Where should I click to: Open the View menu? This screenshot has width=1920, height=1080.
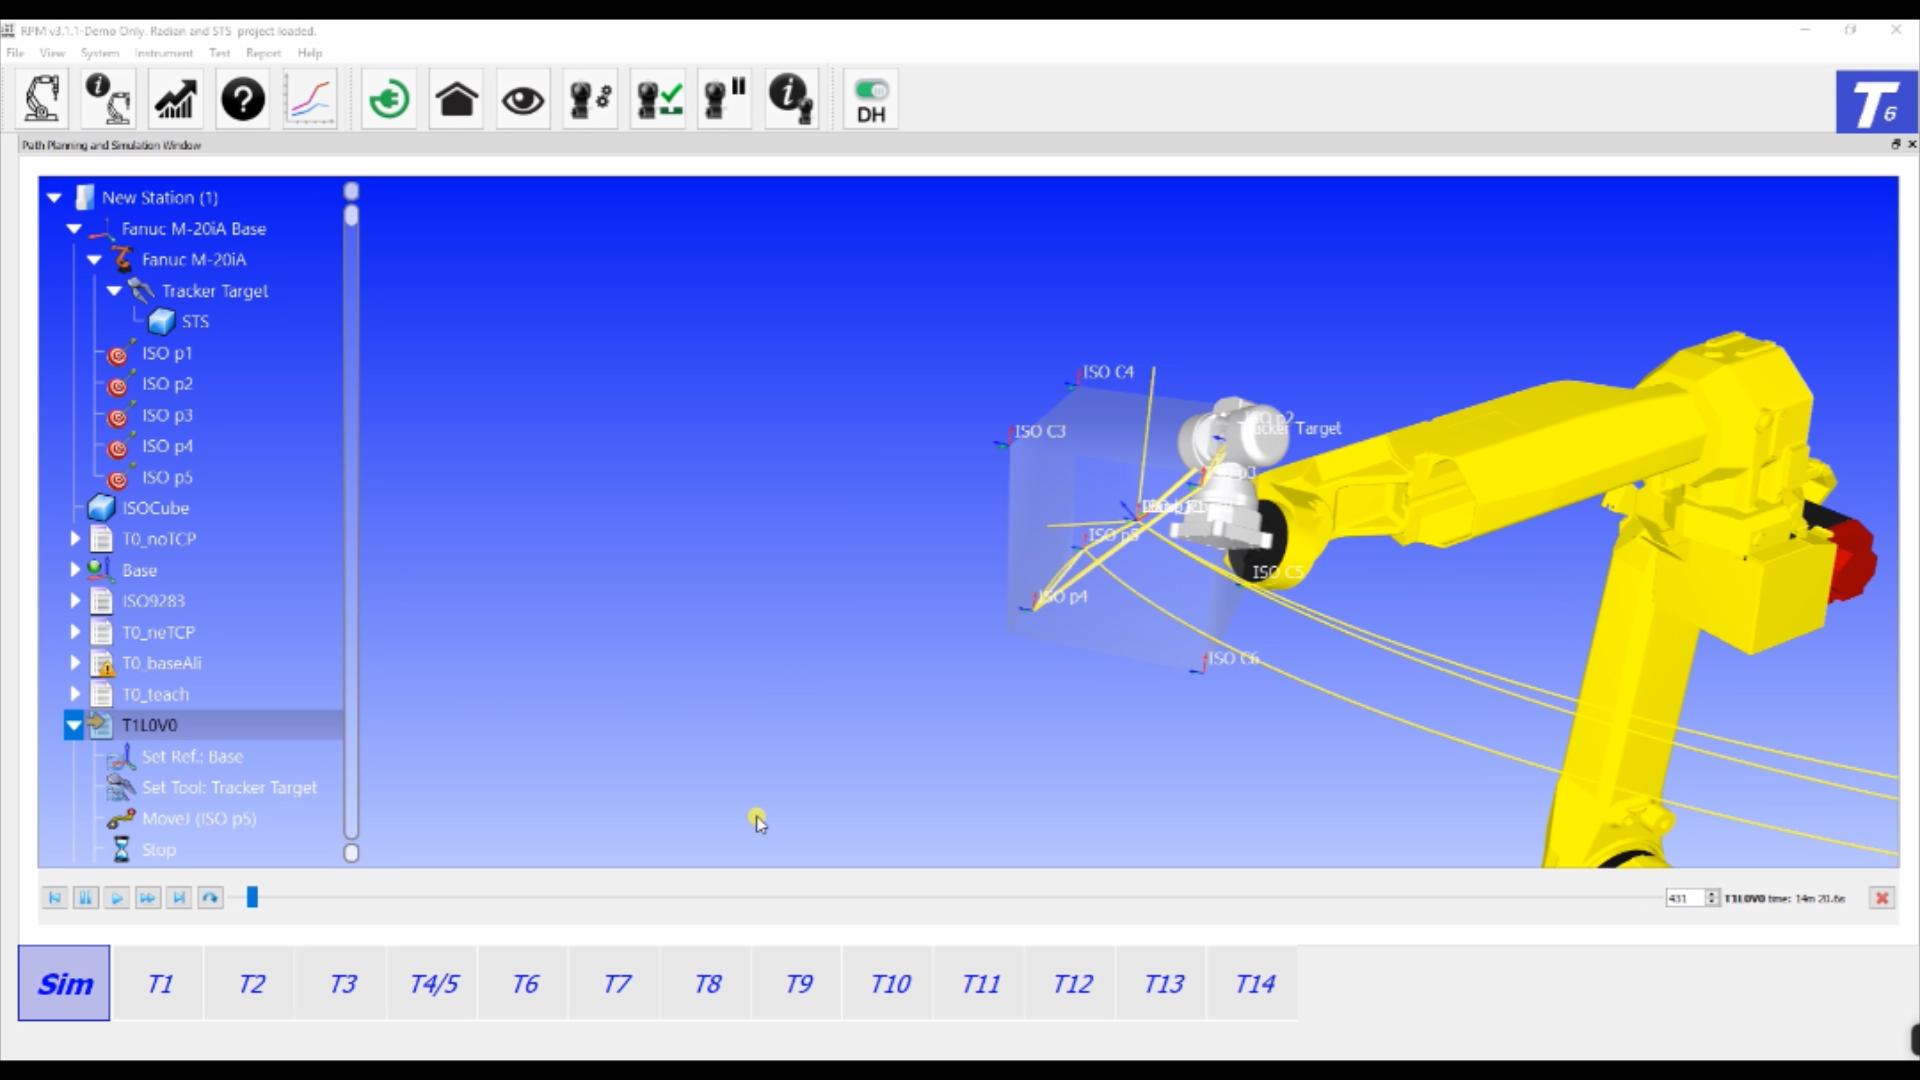click(x=52, y=53)
